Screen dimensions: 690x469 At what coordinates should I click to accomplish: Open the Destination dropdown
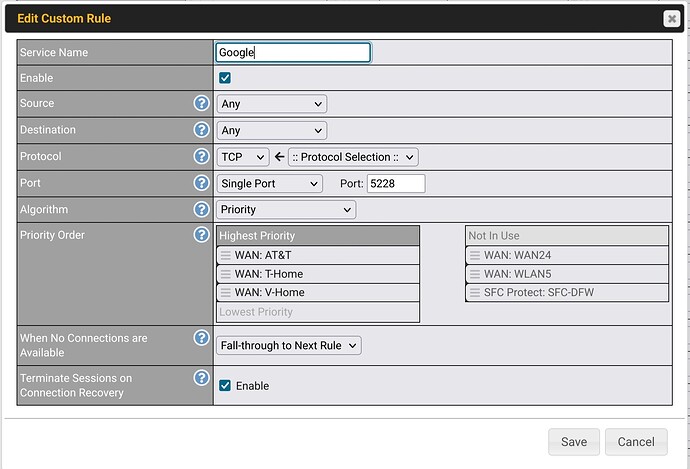tap(272, 130)
